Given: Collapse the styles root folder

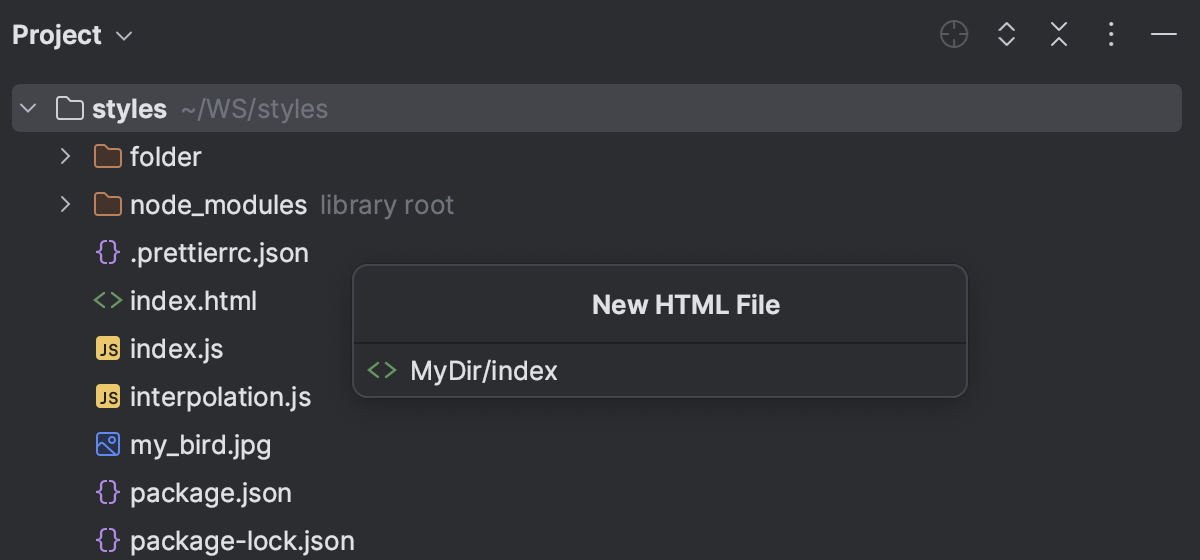Looking at the screenshot, I should pos(28,108).
